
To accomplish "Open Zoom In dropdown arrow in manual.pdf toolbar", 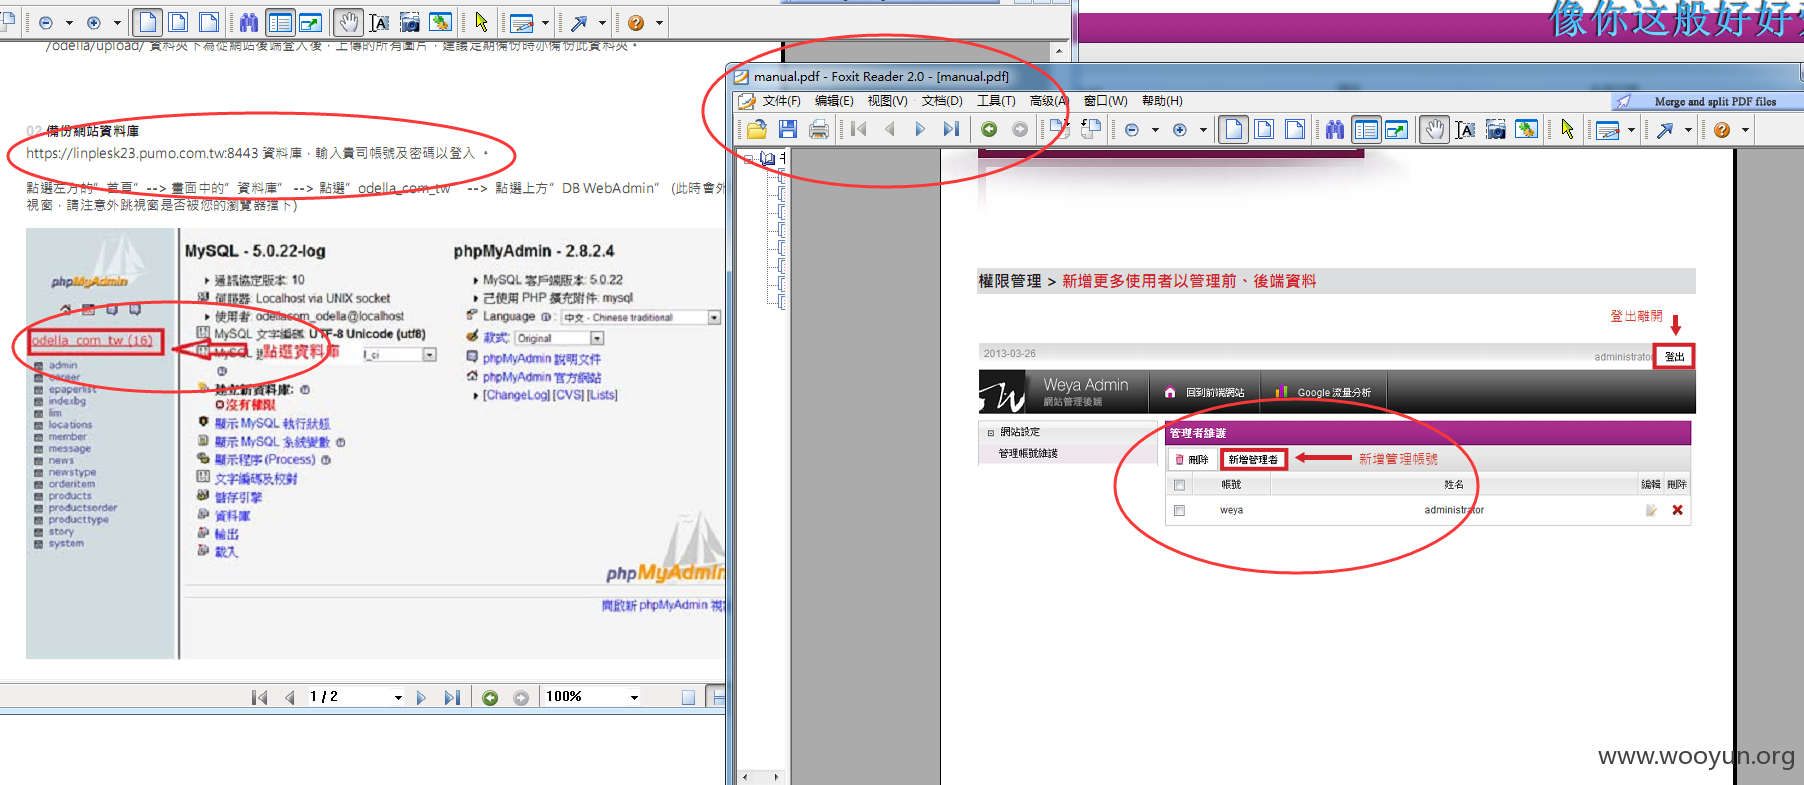I will pyautogui.click(x=1203, y=130).
